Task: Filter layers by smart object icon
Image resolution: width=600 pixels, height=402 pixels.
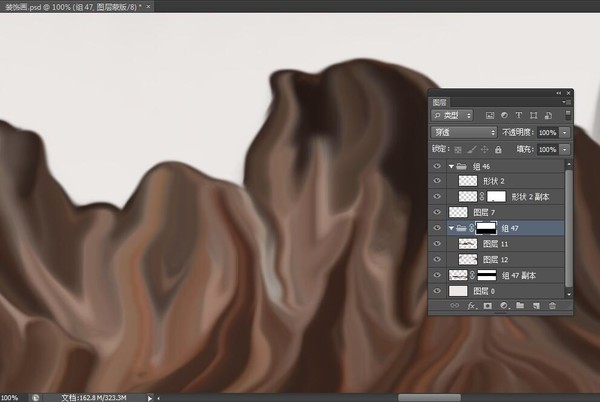Action: (548, 115)
